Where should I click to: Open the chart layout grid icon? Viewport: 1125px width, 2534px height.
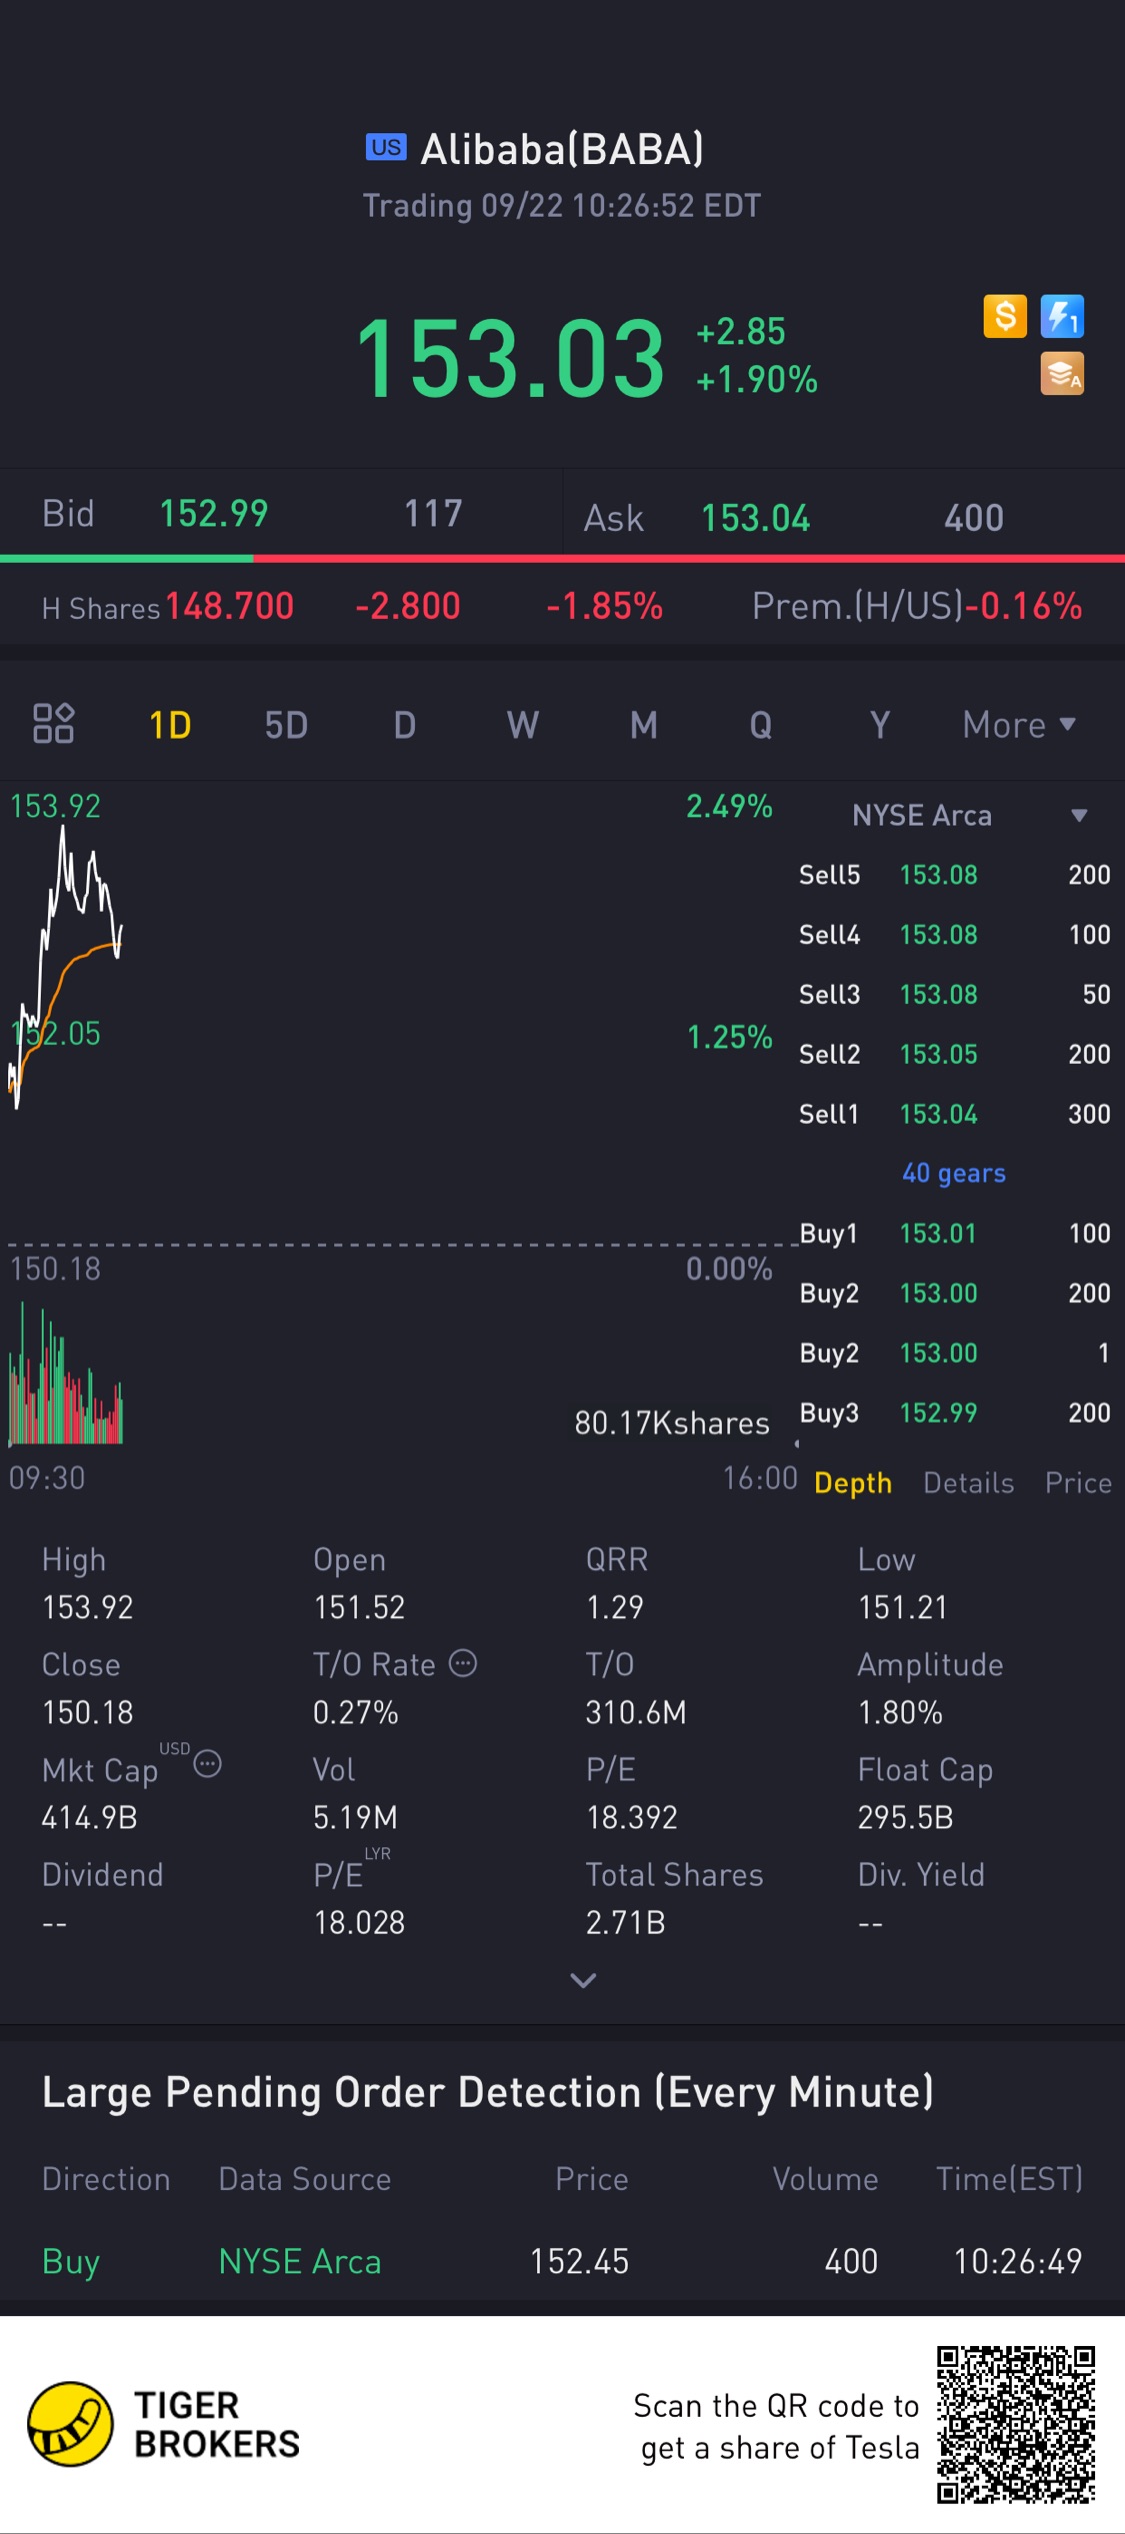[x=54, y=723]
